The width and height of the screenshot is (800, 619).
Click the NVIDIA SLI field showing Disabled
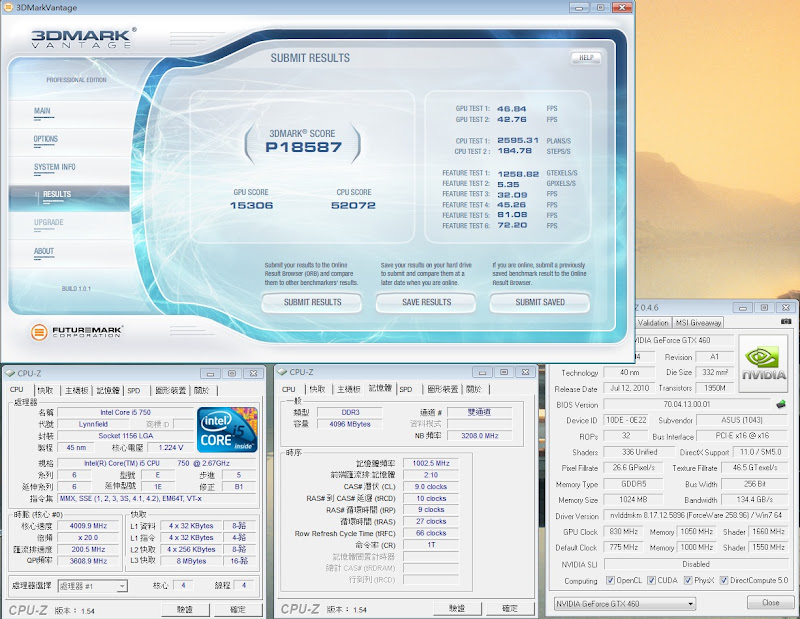pyautogui.click(x=695, y=564)
